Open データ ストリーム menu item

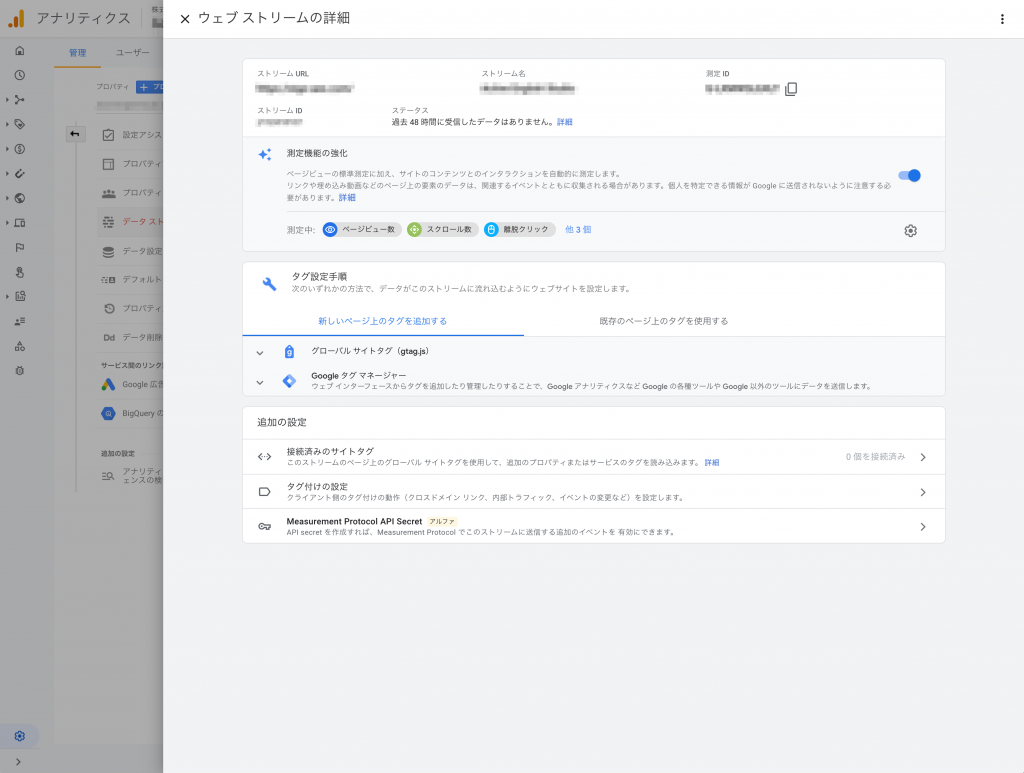[x=131, y=222]
